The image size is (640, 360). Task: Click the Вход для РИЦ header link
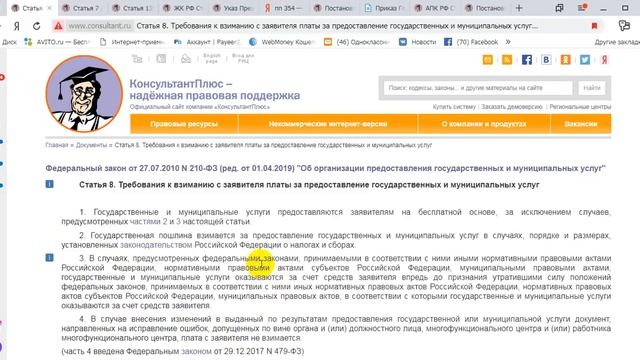pos(243,58)
